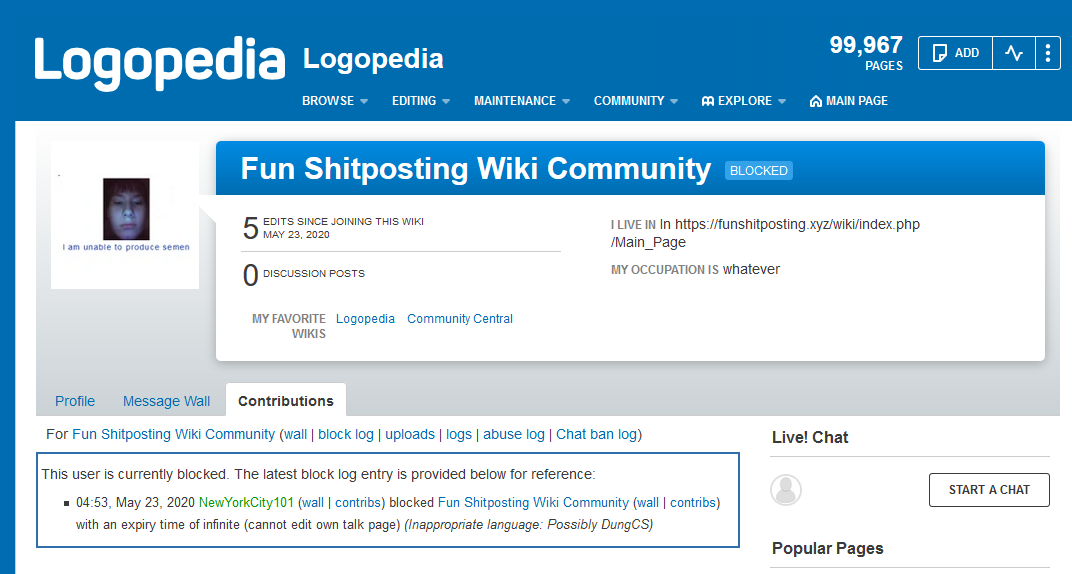This screenshot has width=1072, height=574.
Task: Switch to the Message Wall tab
Action: pyautogui.click(x=166, y=401)
